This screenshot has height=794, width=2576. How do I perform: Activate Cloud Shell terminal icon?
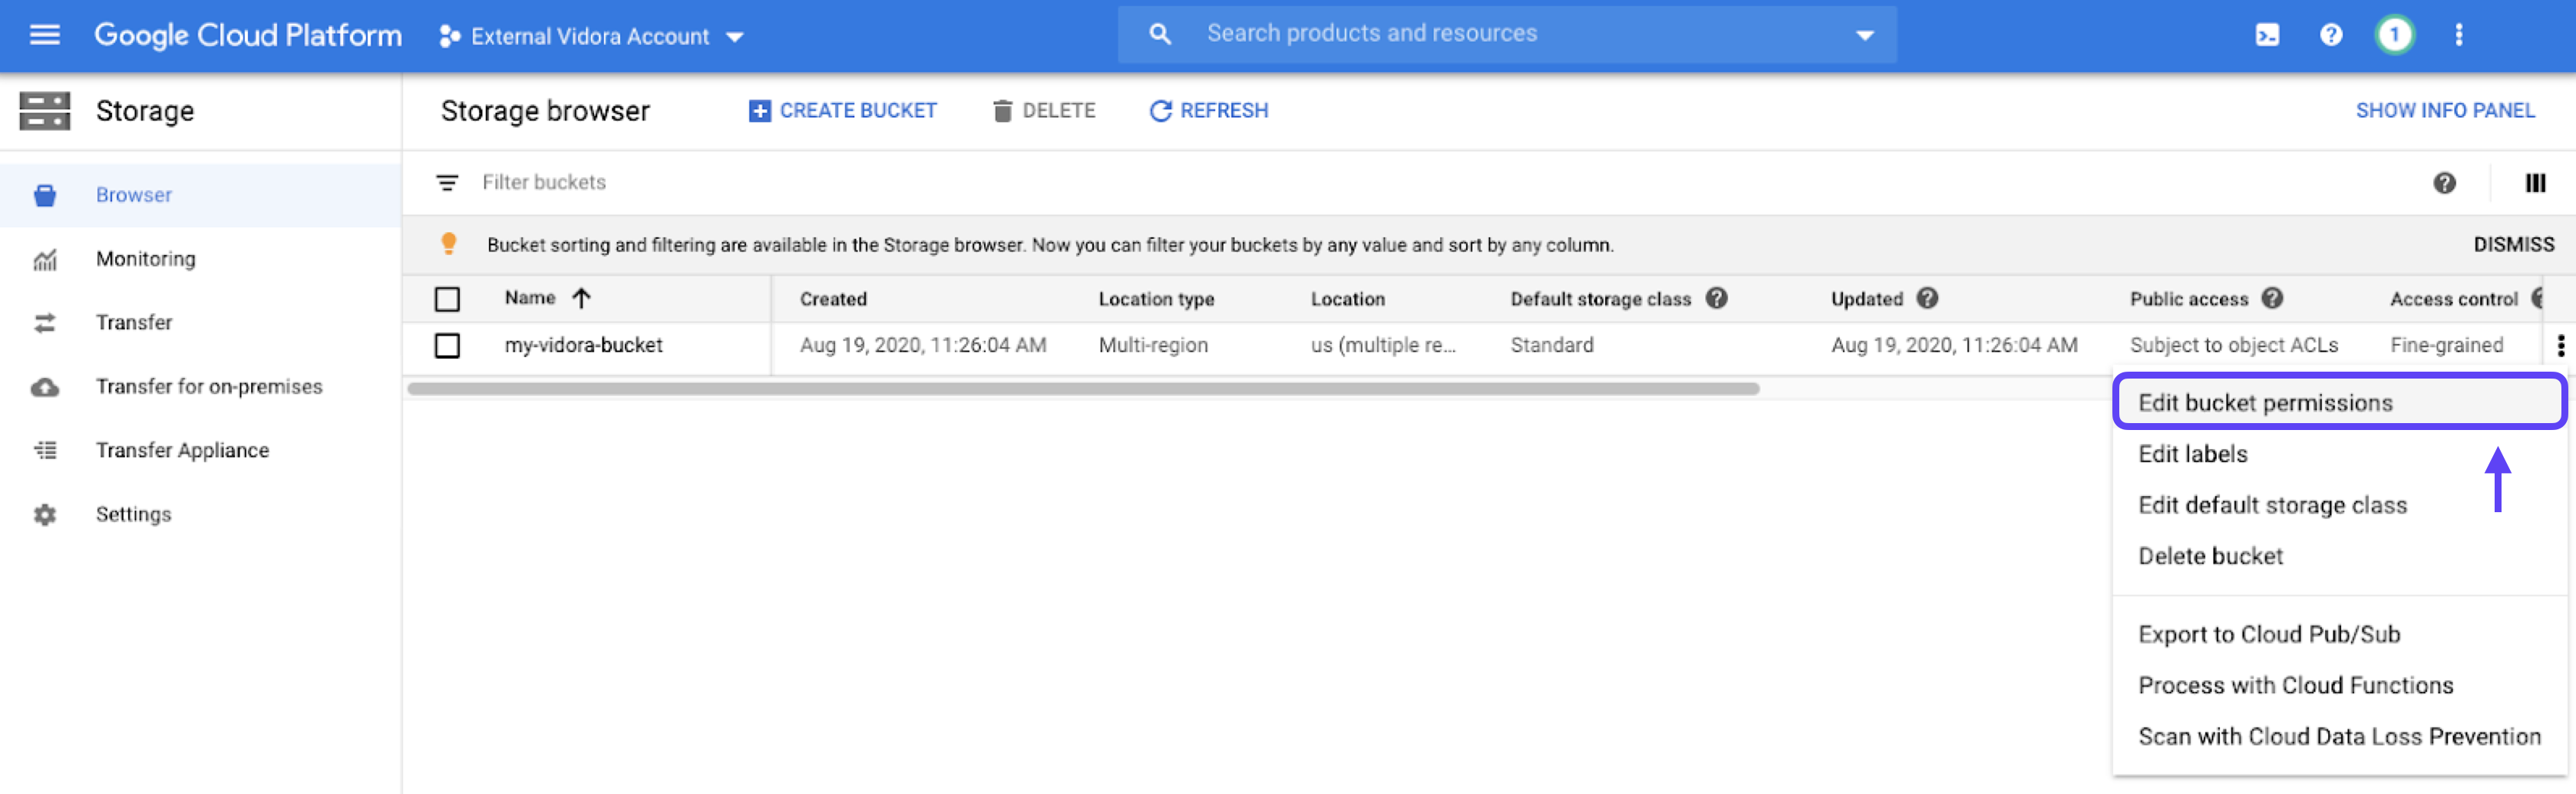2267,36
